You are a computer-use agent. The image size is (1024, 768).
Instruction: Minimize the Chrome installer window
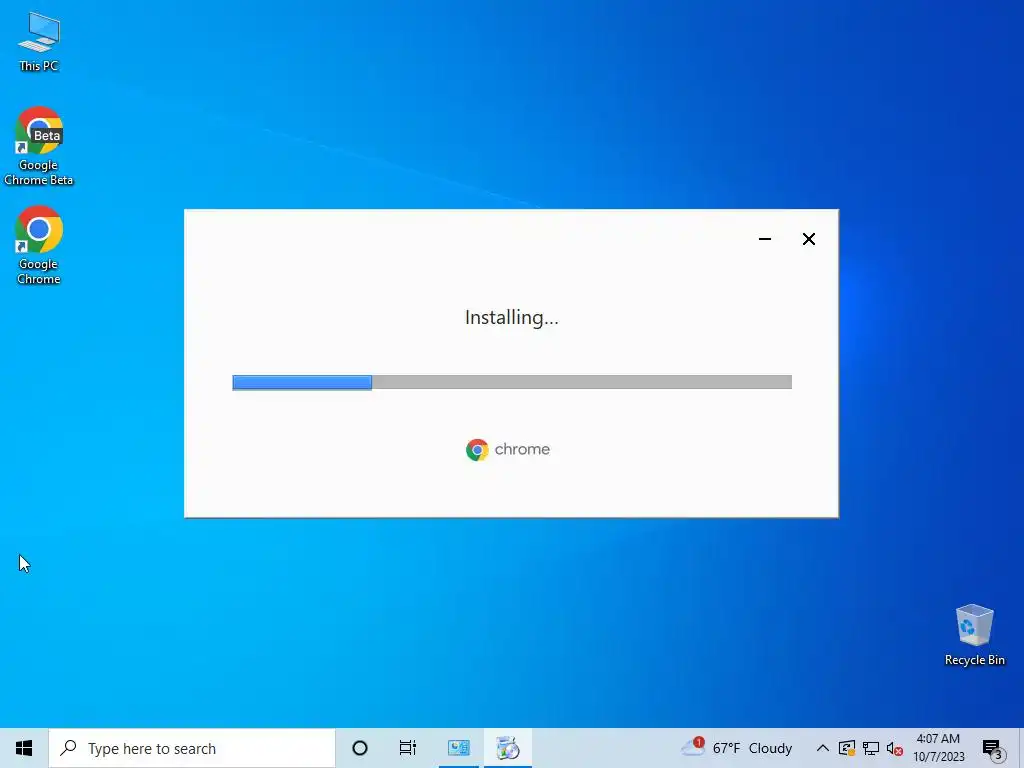coord(765,239)
